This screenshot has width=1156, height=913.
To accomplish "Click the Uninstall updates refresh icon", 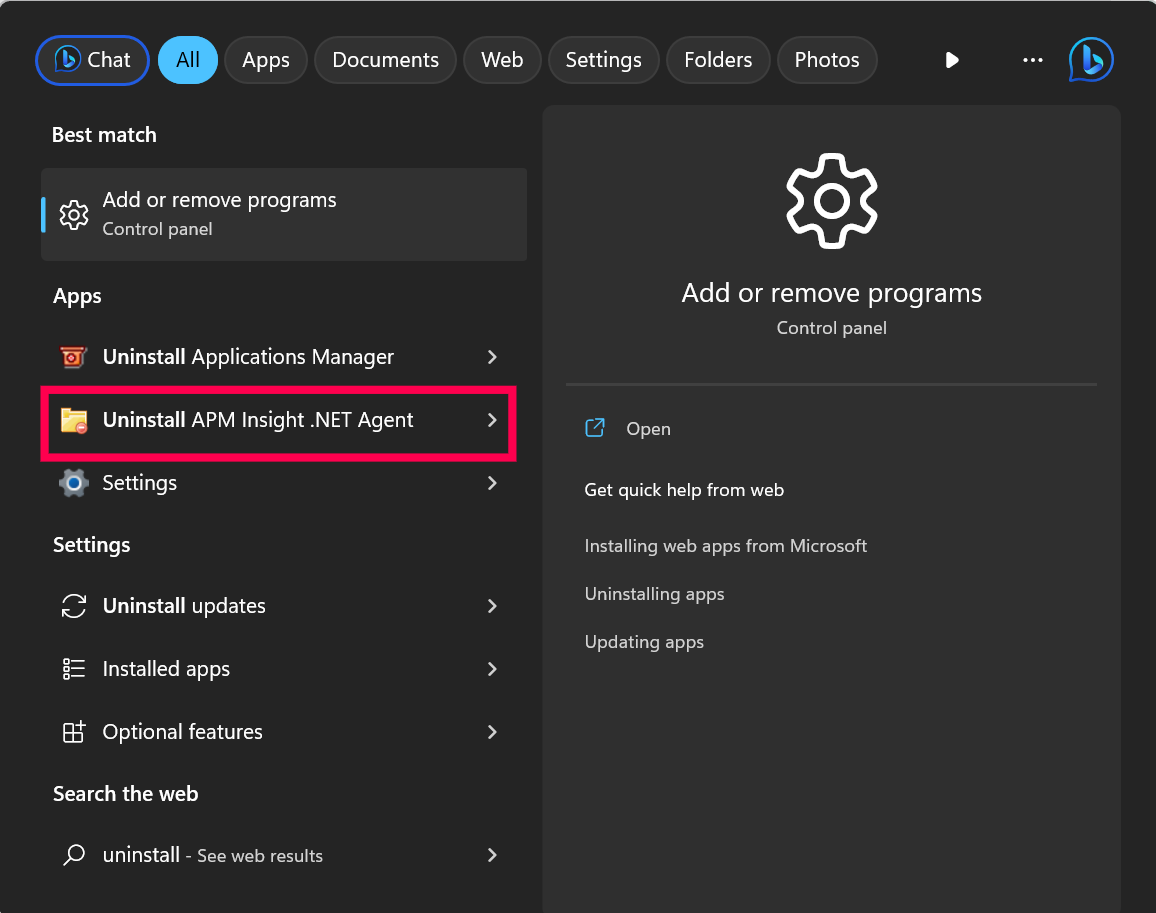I will (x=74, y=606).
